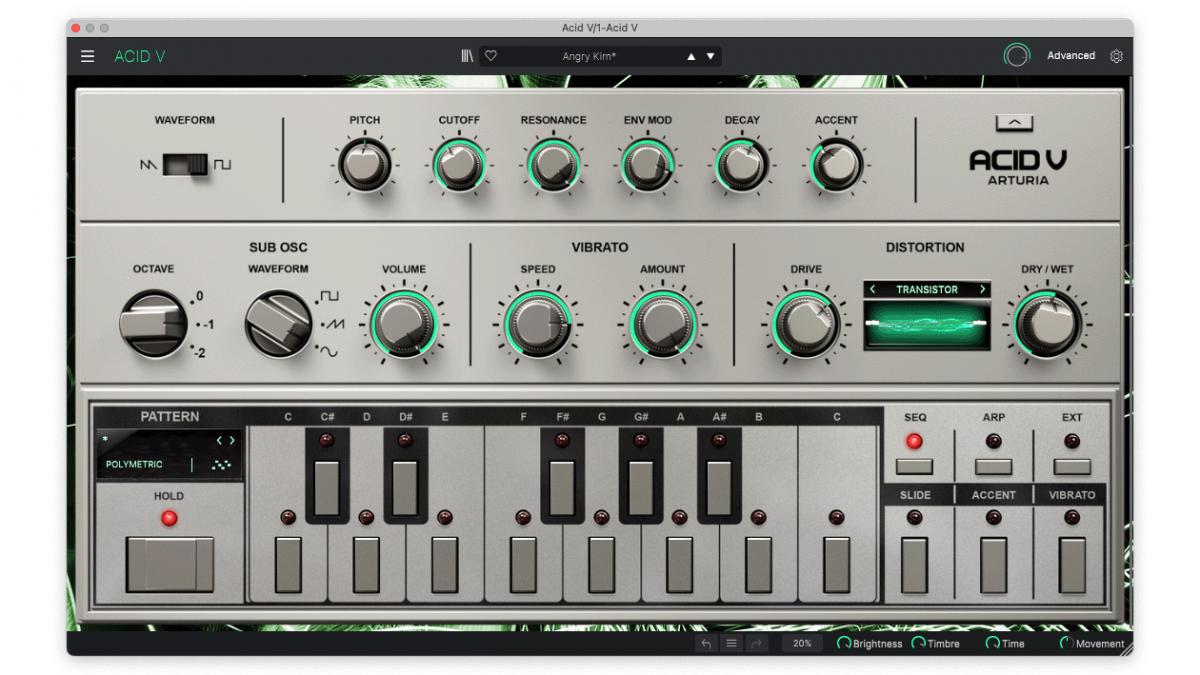This screenshot has height=675, width=1200.
Task: Like preset with heart icon
Action: [x=491, y=56]
